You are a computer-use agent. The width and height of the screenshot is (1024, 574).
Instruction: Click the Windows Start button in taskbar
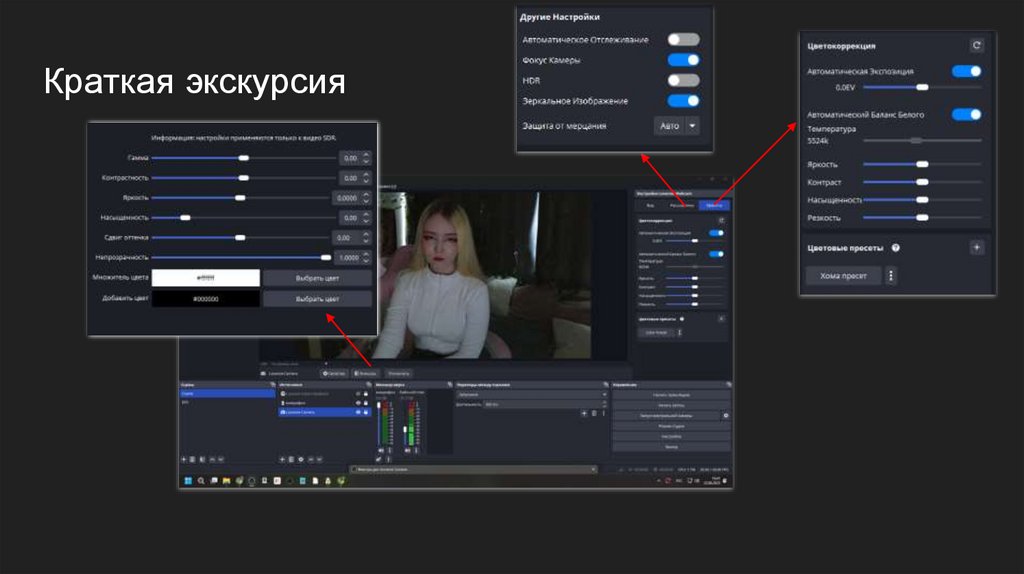(x=187, y=481)
